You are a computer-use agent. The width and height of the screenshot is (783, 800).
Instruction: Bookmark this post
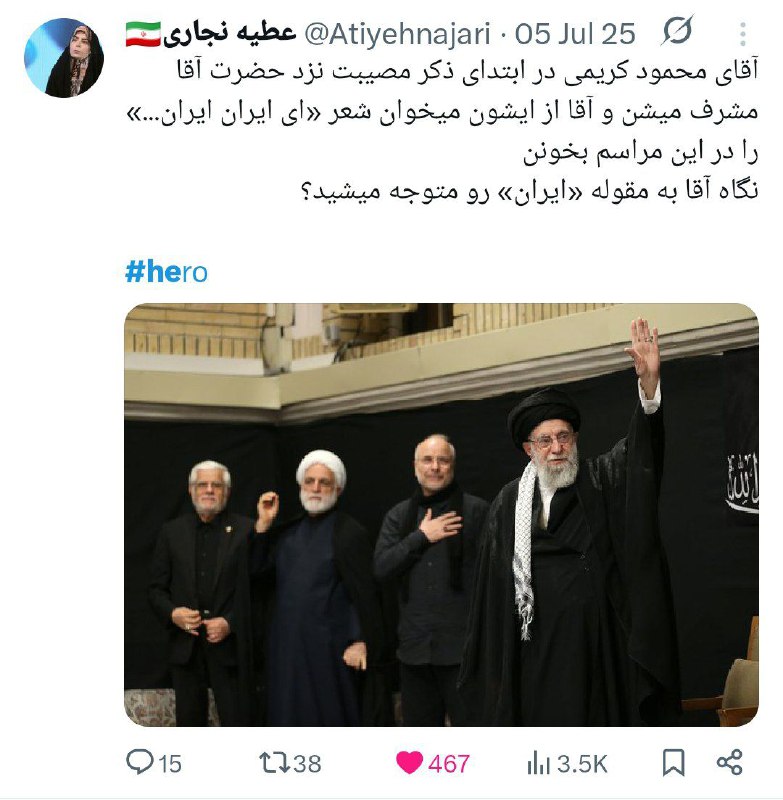pyautogui.click(x=673, y=763)
